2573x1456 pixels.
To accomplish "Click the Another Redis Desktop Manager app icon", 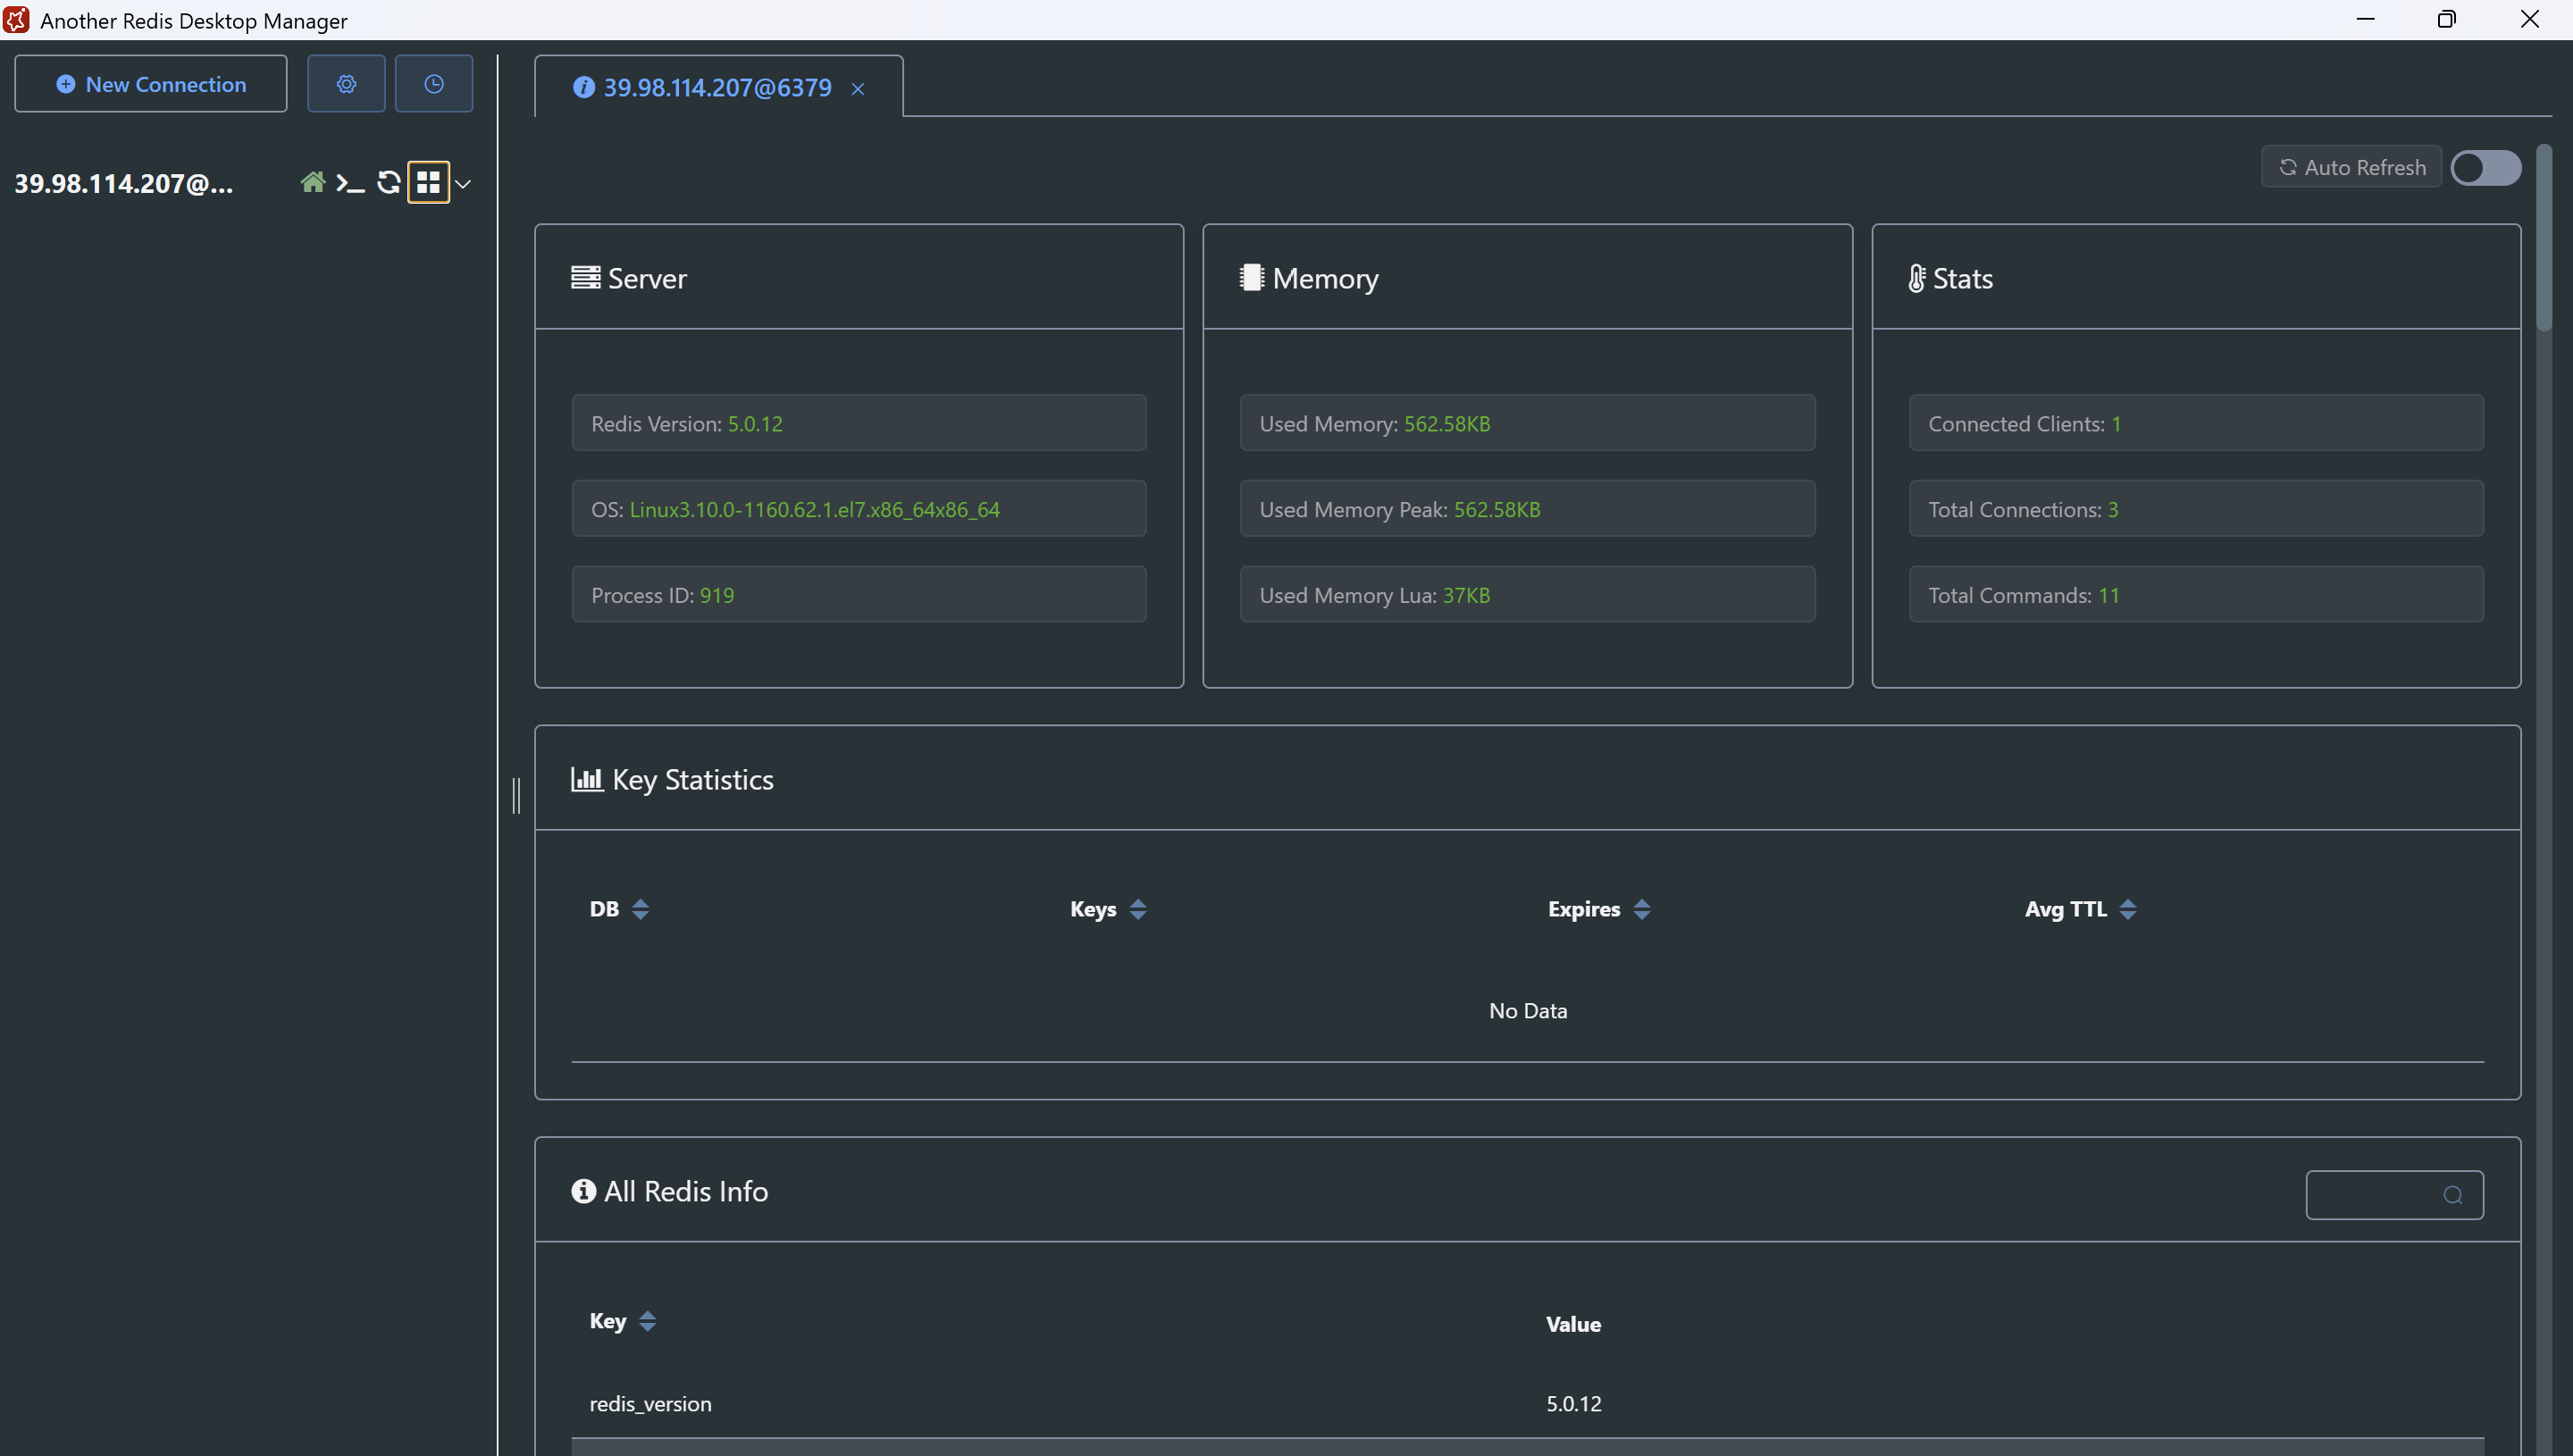I will click(17, 20).
